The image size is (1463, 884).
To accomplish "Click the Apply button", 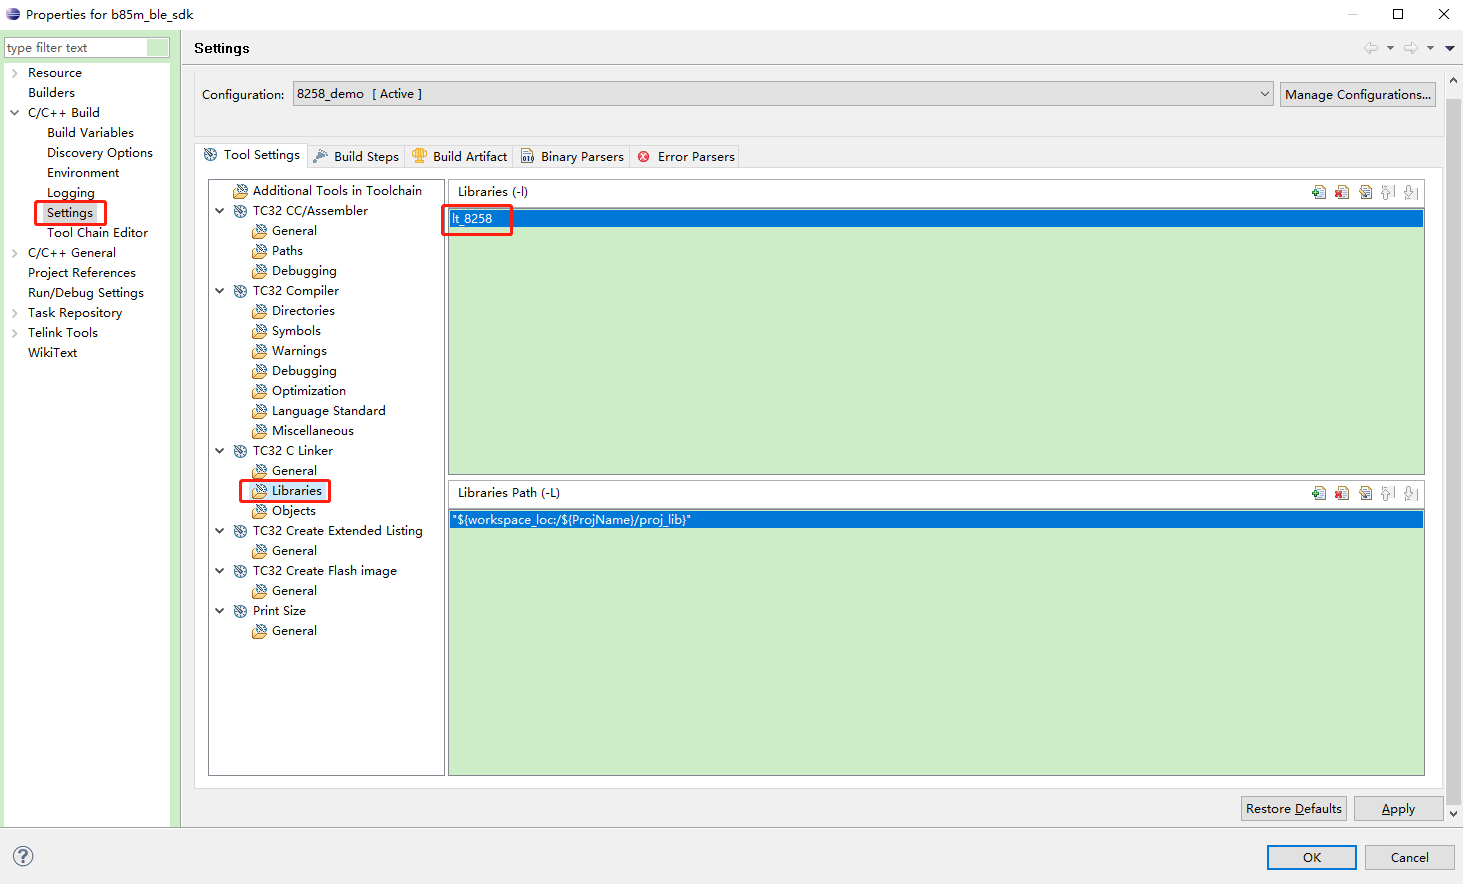I will pyautogui.click(x=1398, y=808).
